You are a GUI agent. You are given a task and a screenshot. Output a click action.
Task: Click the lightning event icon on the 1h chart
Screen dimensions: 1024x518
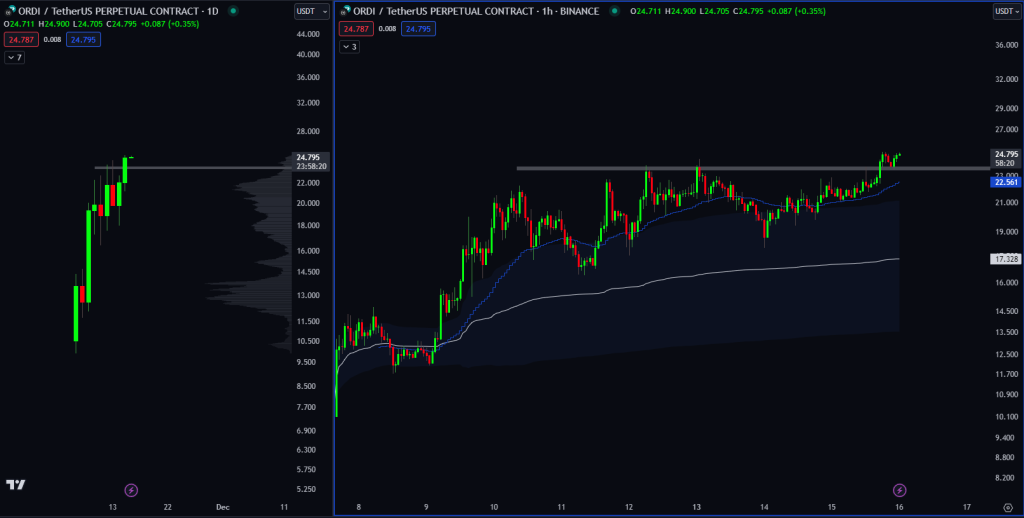tap(900, 490)
